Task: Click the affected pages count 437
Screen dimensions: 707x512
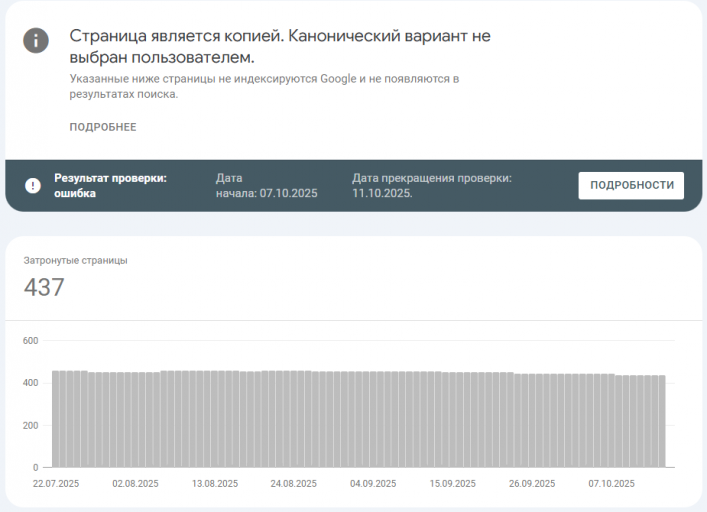Action: click(x=44, y=287)
